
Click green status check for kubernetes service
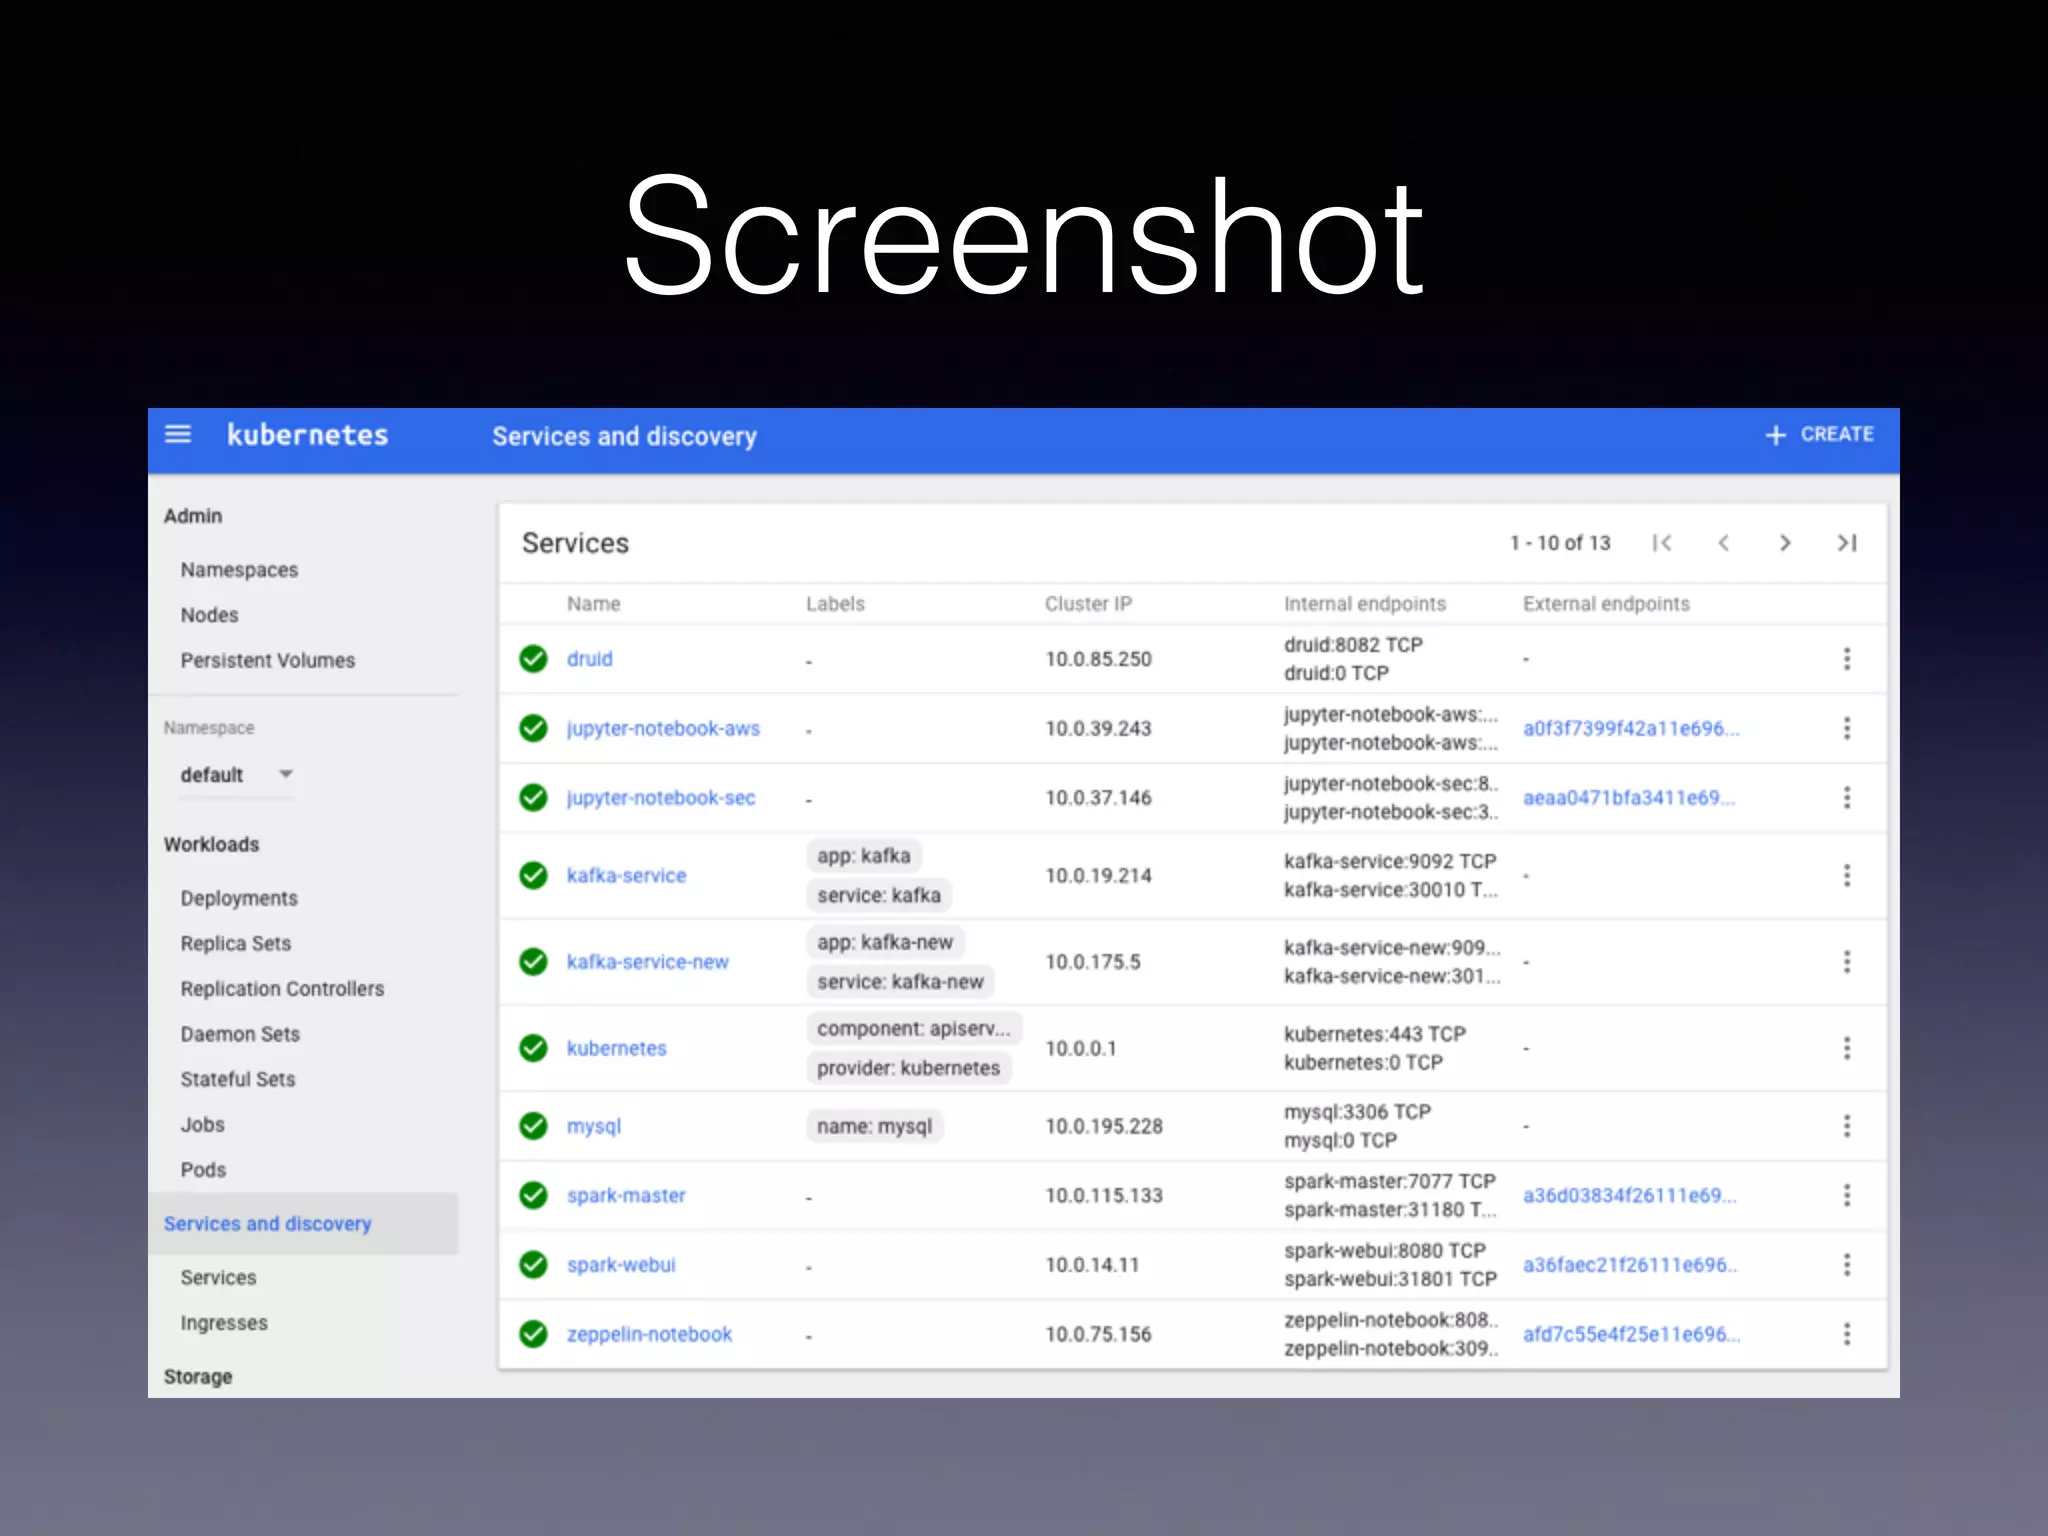534,1048
